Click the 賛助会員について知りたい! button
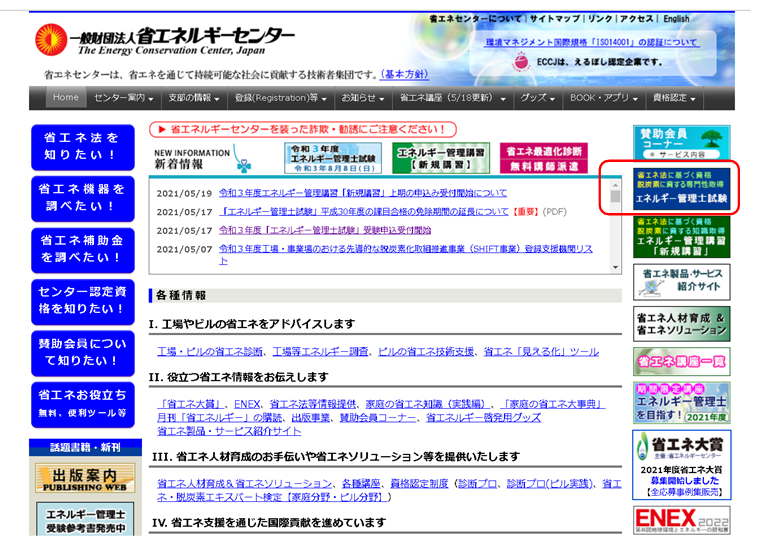Screen dimensions: 759x553 [x=83, y=353]
